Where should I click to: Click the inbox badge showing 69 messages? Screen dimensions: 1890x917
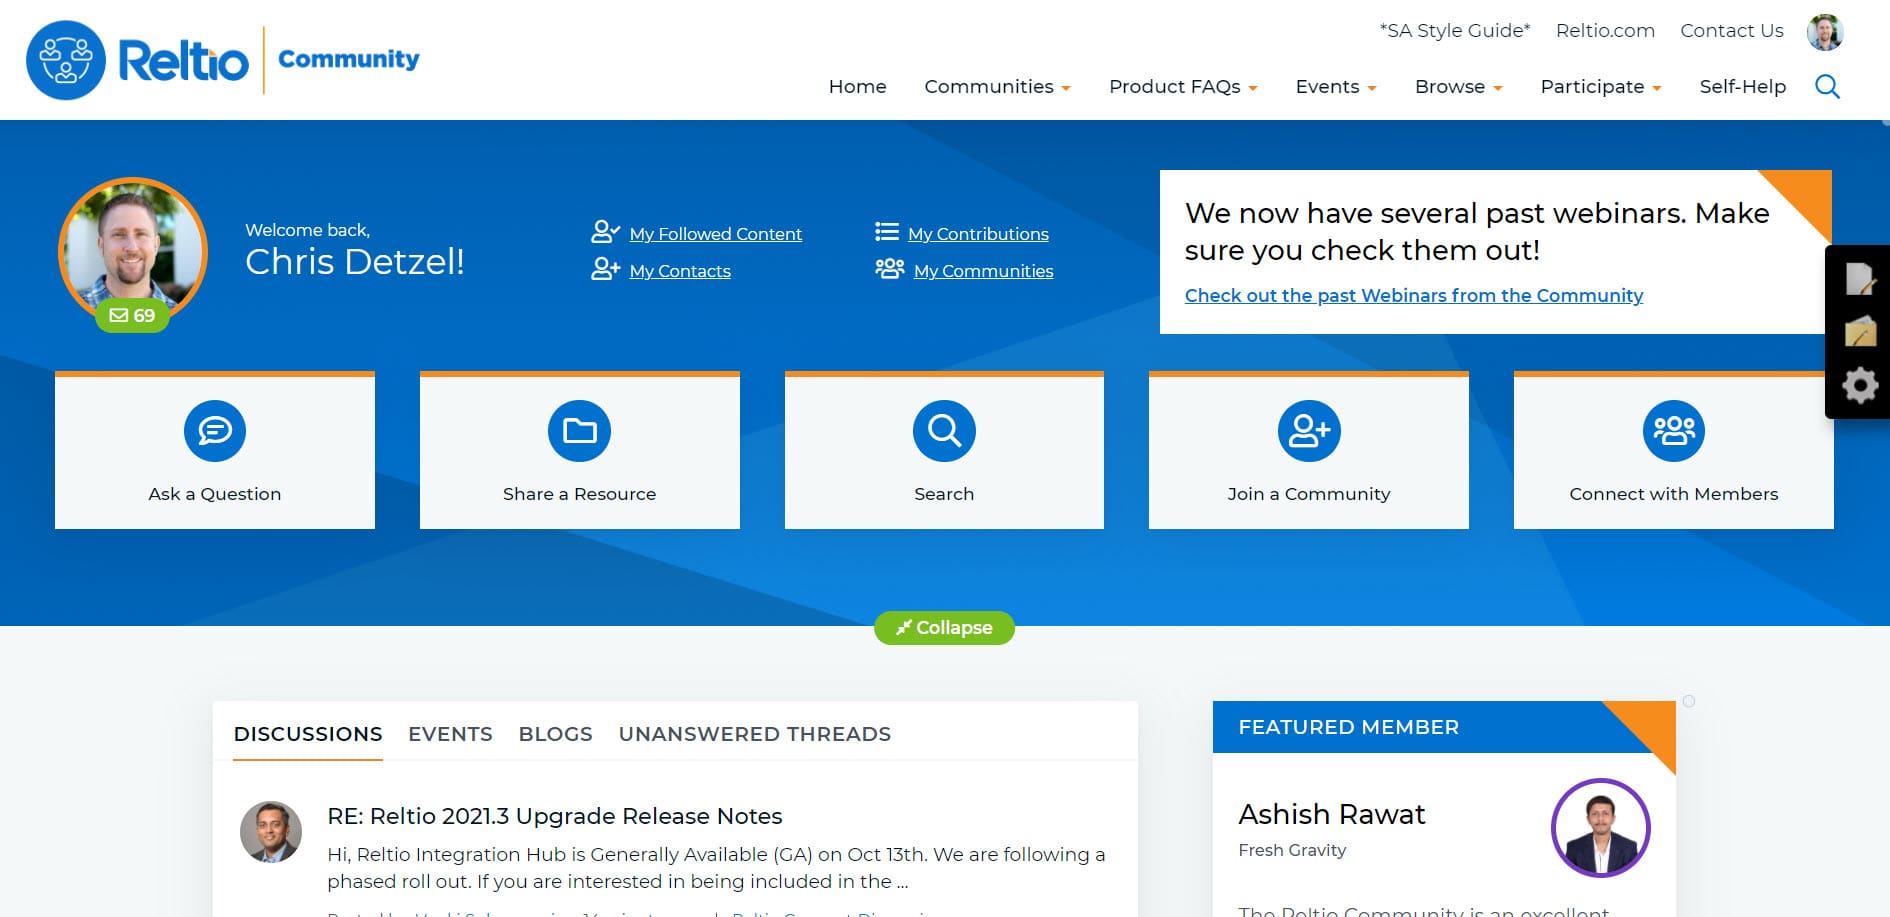132,316
